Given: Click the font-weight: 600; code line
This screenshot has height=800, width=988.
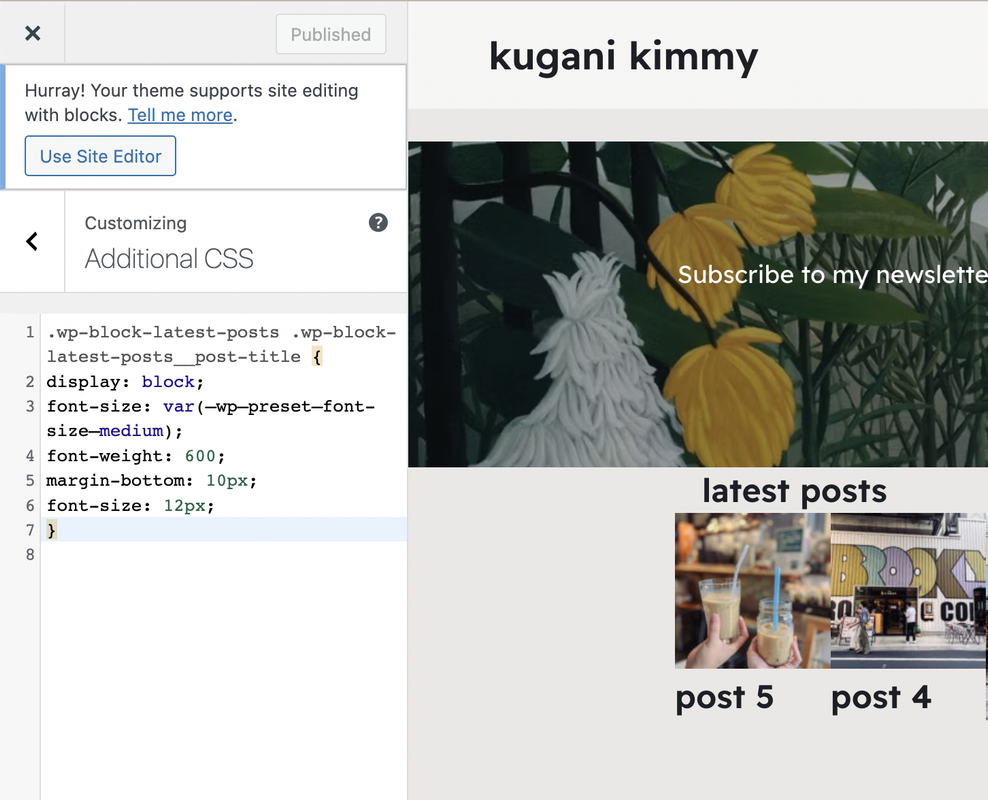Looking at the screenshot, I should coord(135,455).
